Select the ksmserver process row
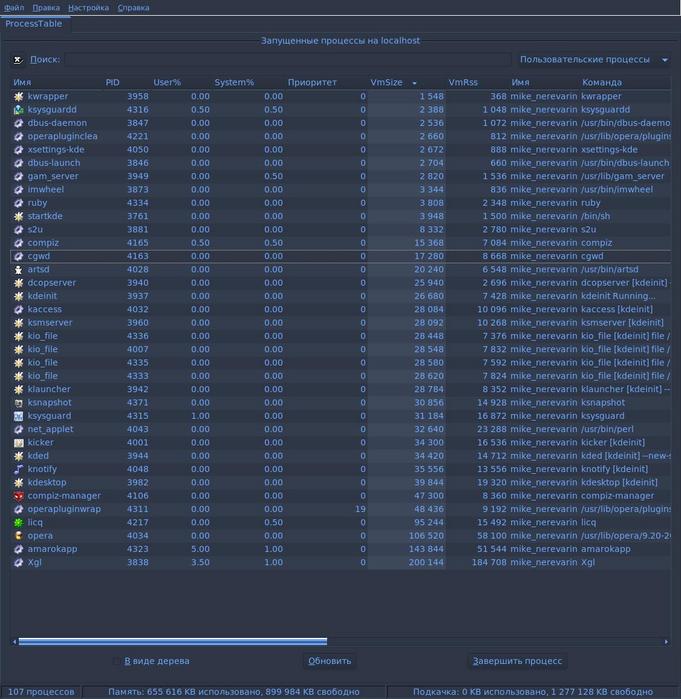681x699 pixels. tap(340, 323)
